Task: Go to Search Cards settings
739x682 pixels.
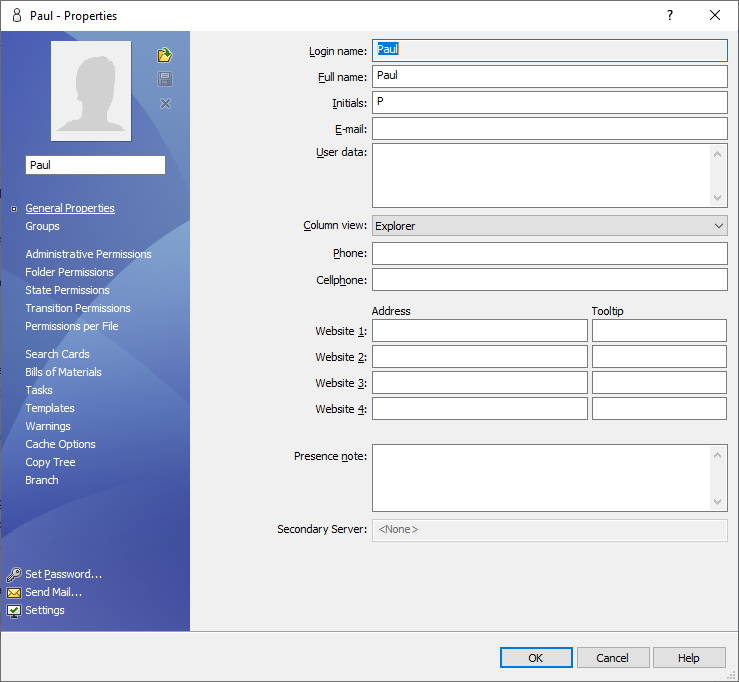Action: [57, 354]
